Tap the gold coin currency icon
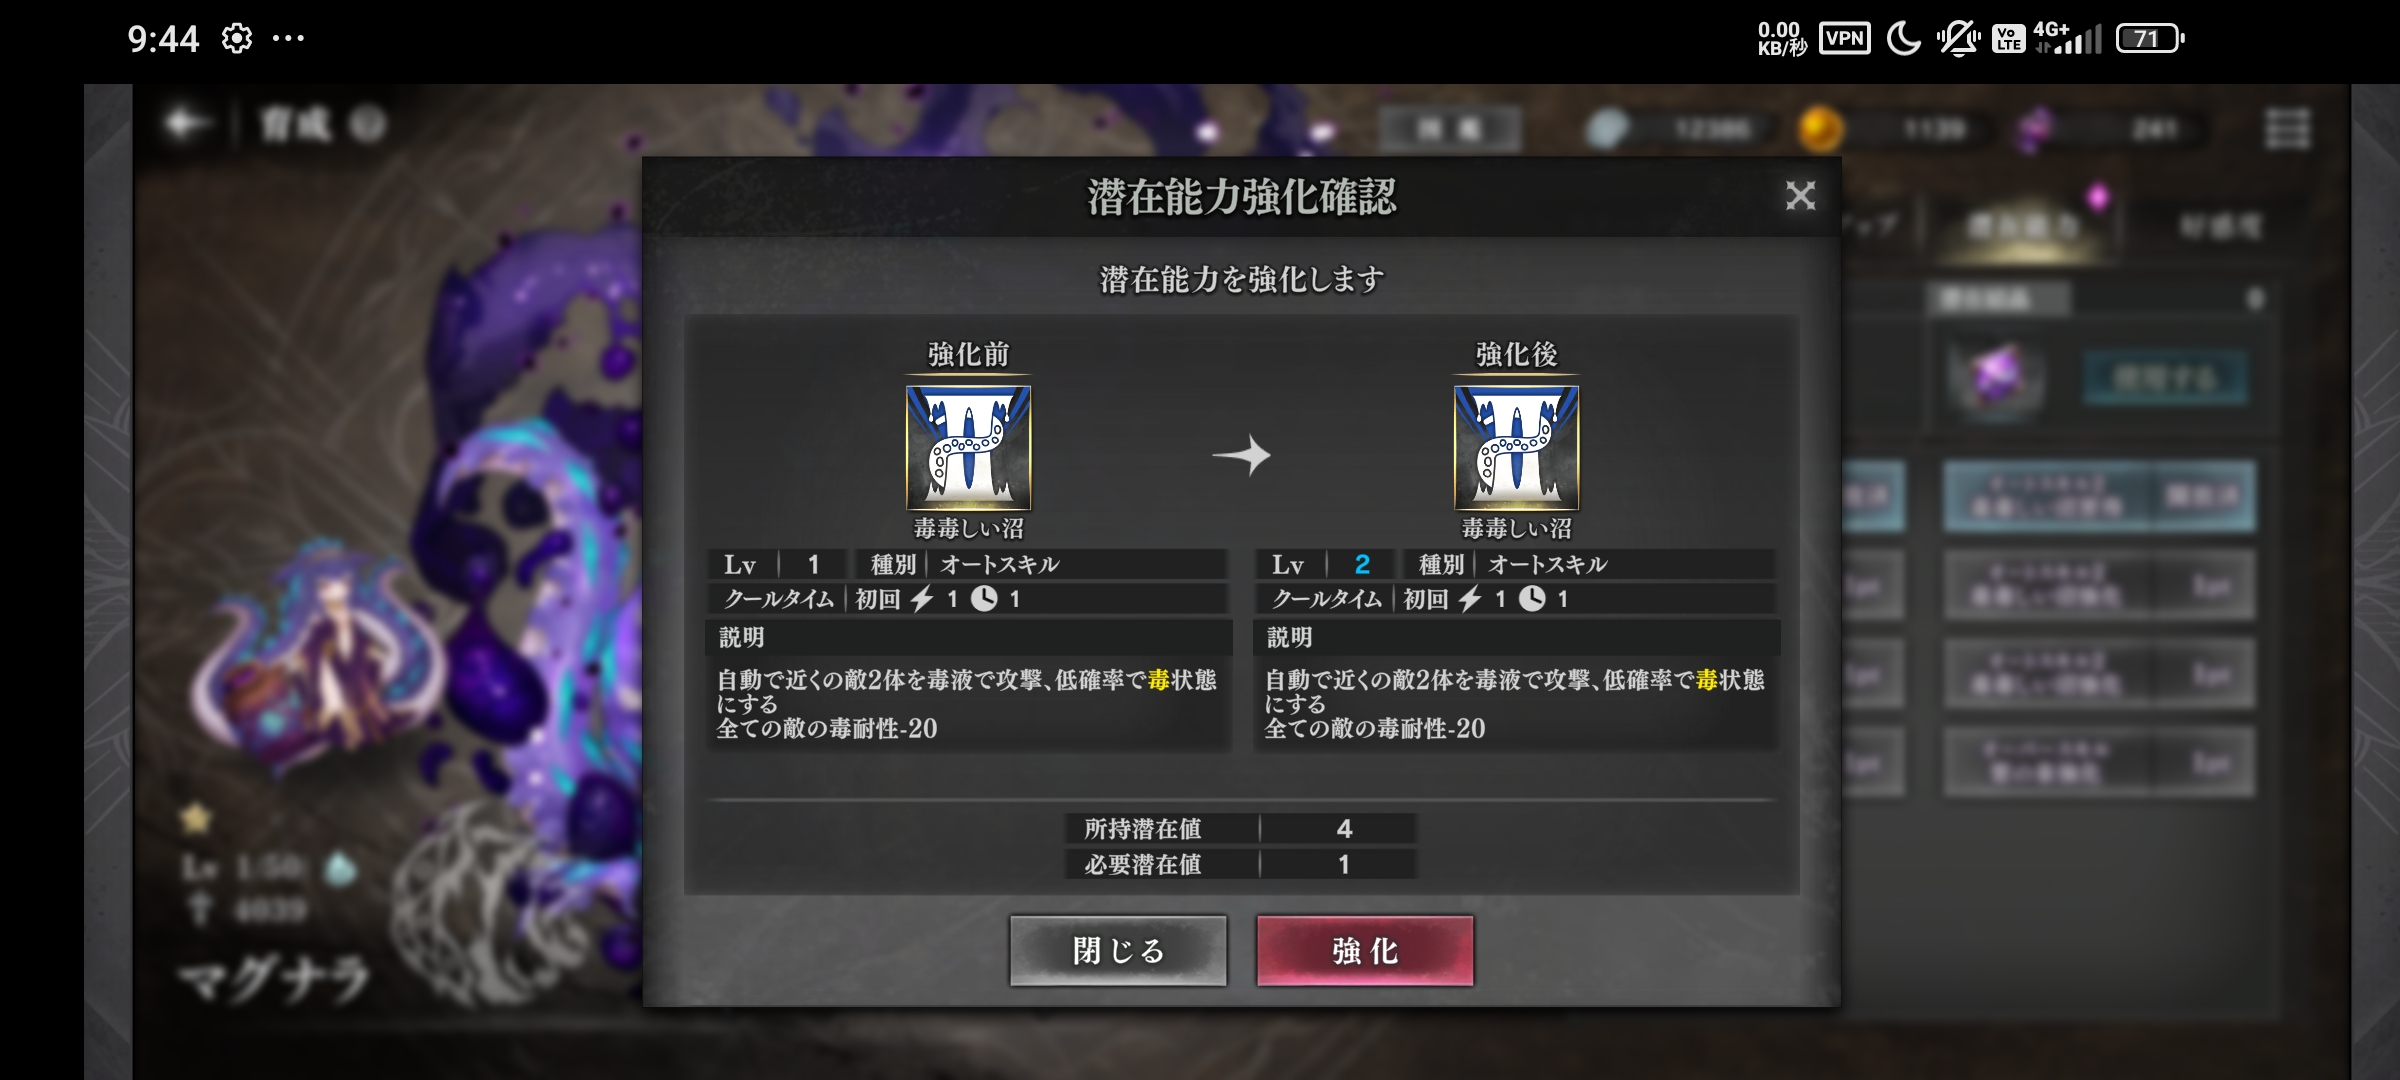Image resolution: width=2400 pixels, height=1080 pixels. click(1820, 129)
